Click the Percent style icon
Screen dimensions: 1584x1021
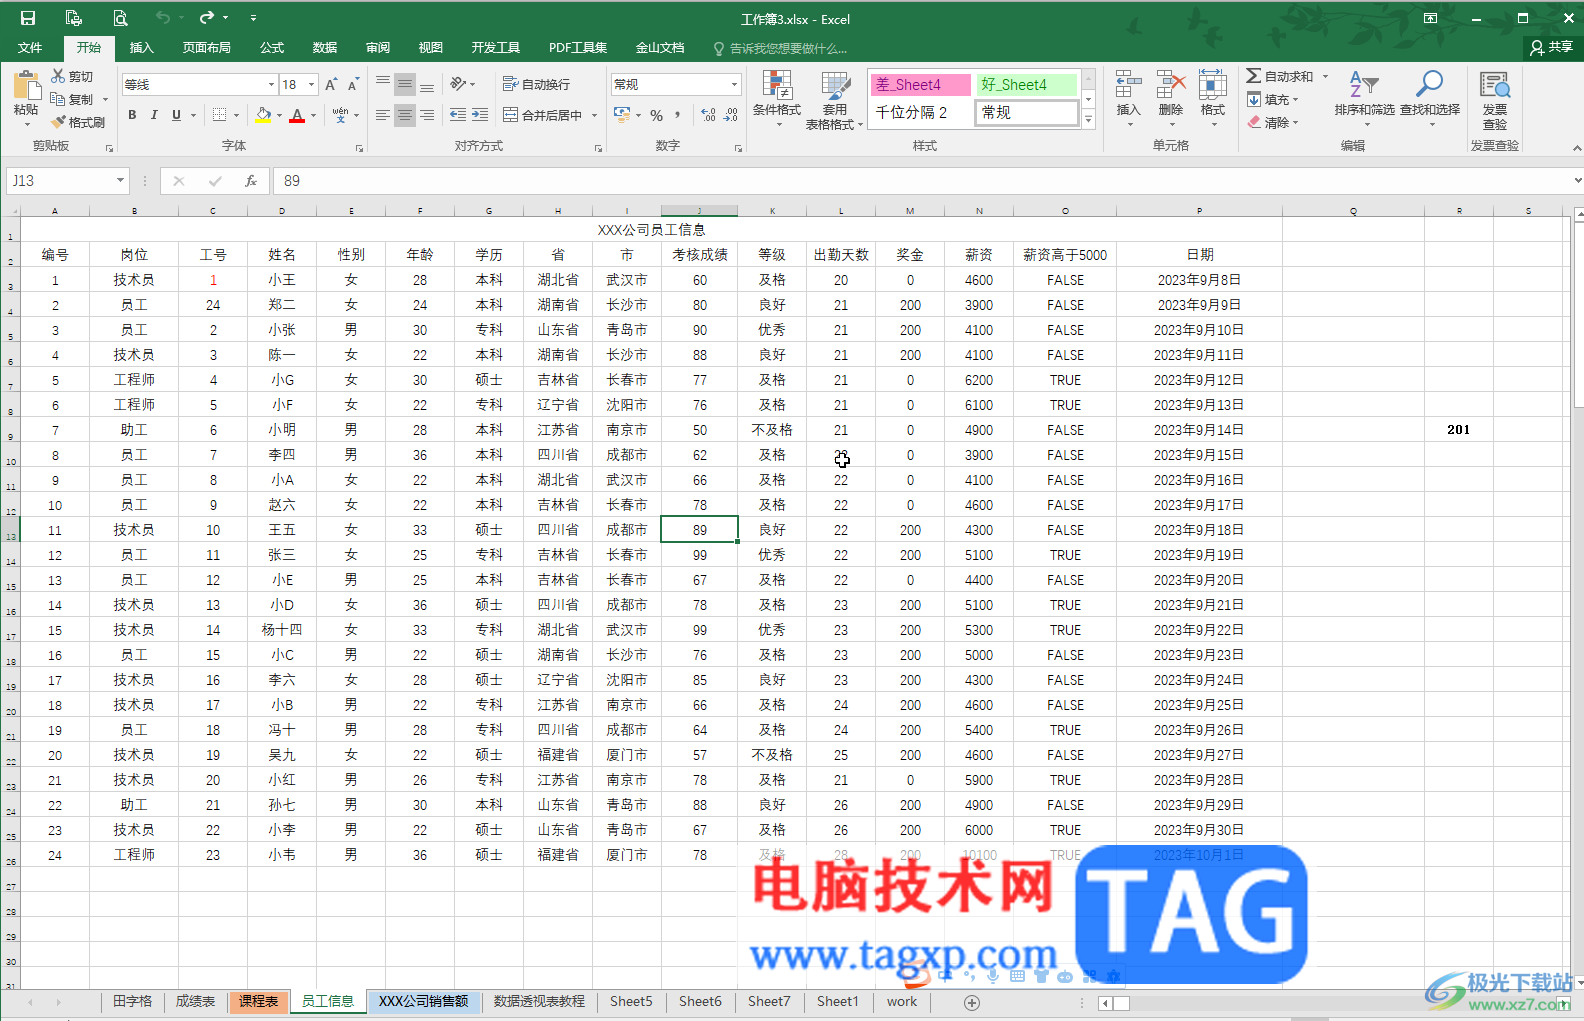tap(657, 115)
